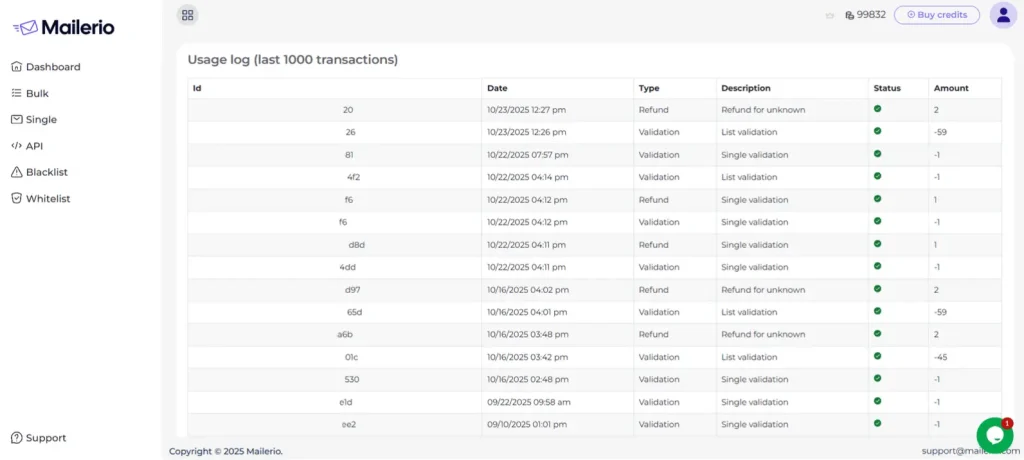
Task: Click the shield icon beside Whitelist
Action: (17, 199)
